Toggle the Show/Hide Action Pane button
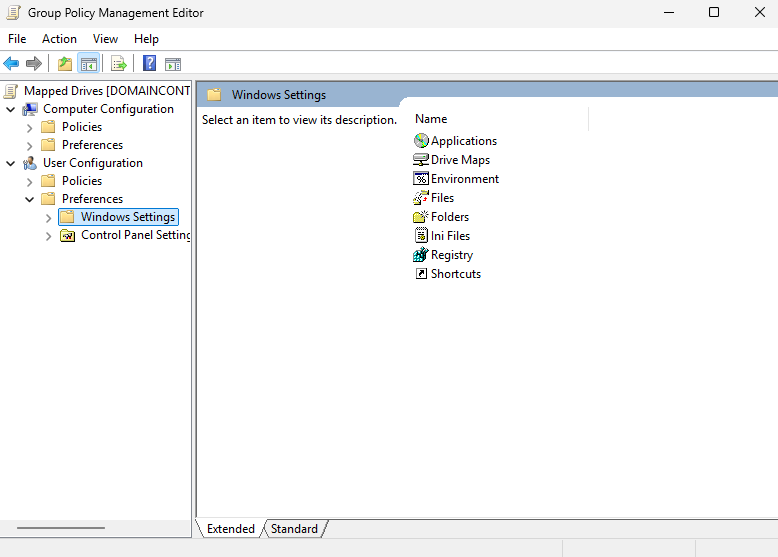 coord(173,64)
